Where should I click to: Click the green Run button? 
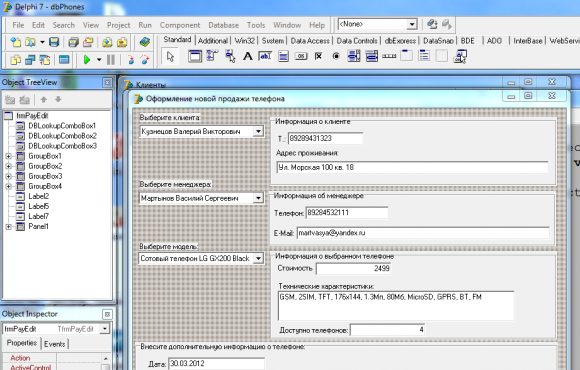(x=87, y=60)
